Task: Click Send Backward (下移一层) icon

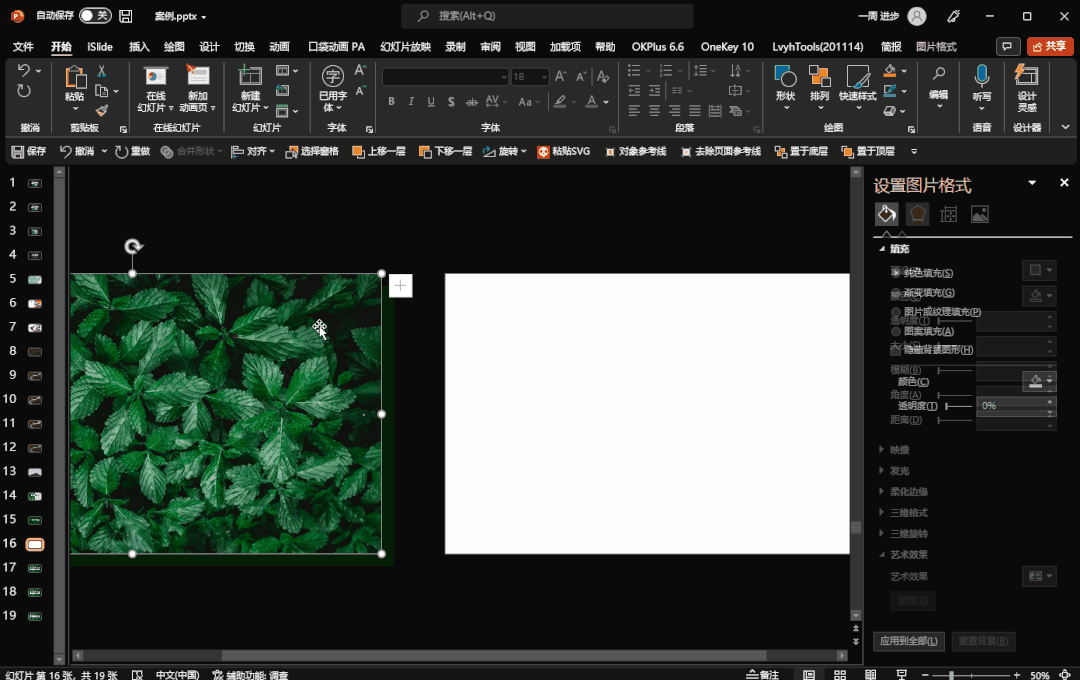Action: pyautogui.click(x=425, y=152)
